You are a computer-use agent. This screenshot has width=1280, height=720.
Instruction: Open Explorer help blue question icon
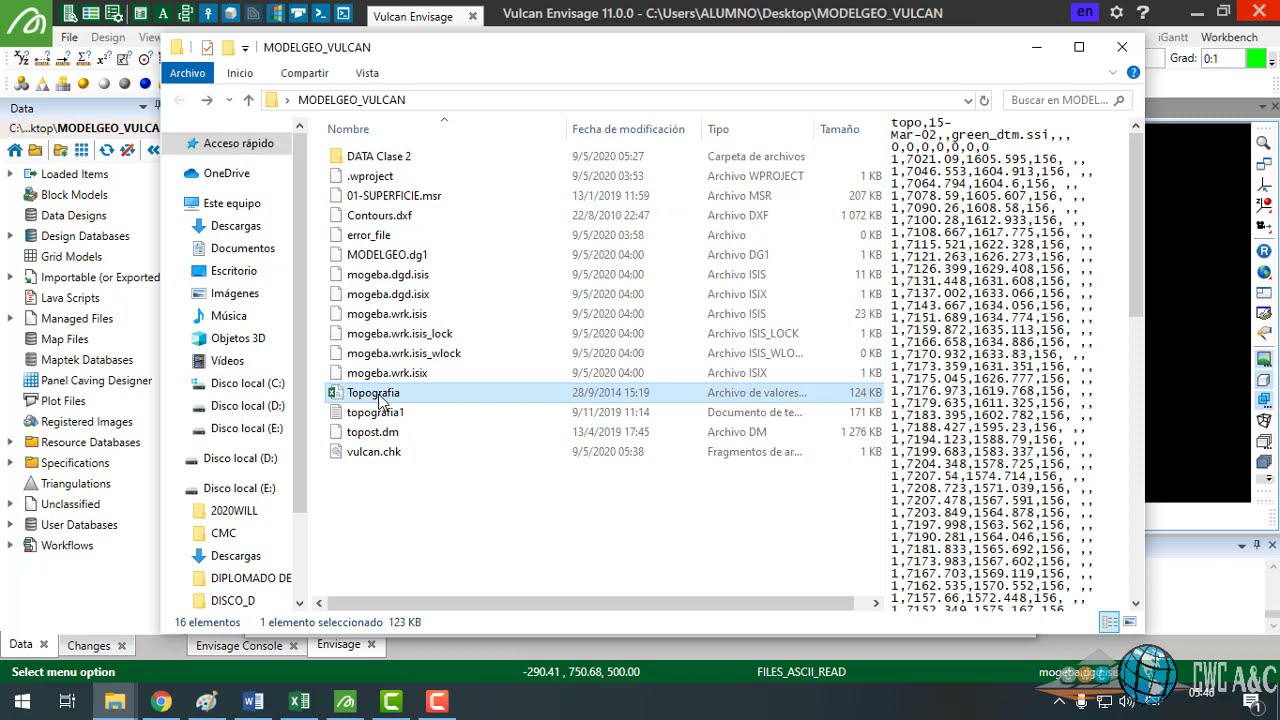tap(1133, 73)
